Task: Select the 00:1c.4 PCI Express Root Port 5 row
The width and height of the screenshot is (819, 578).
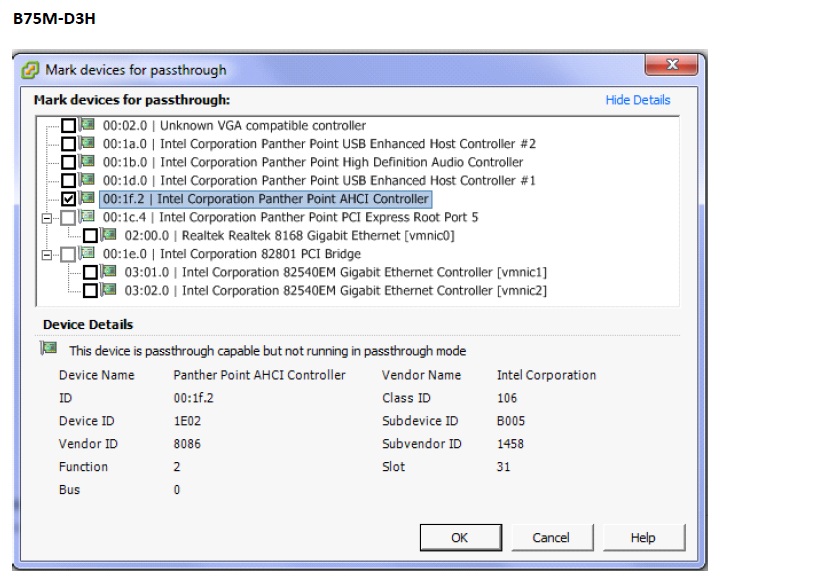Action: click(x=290, y=217)
